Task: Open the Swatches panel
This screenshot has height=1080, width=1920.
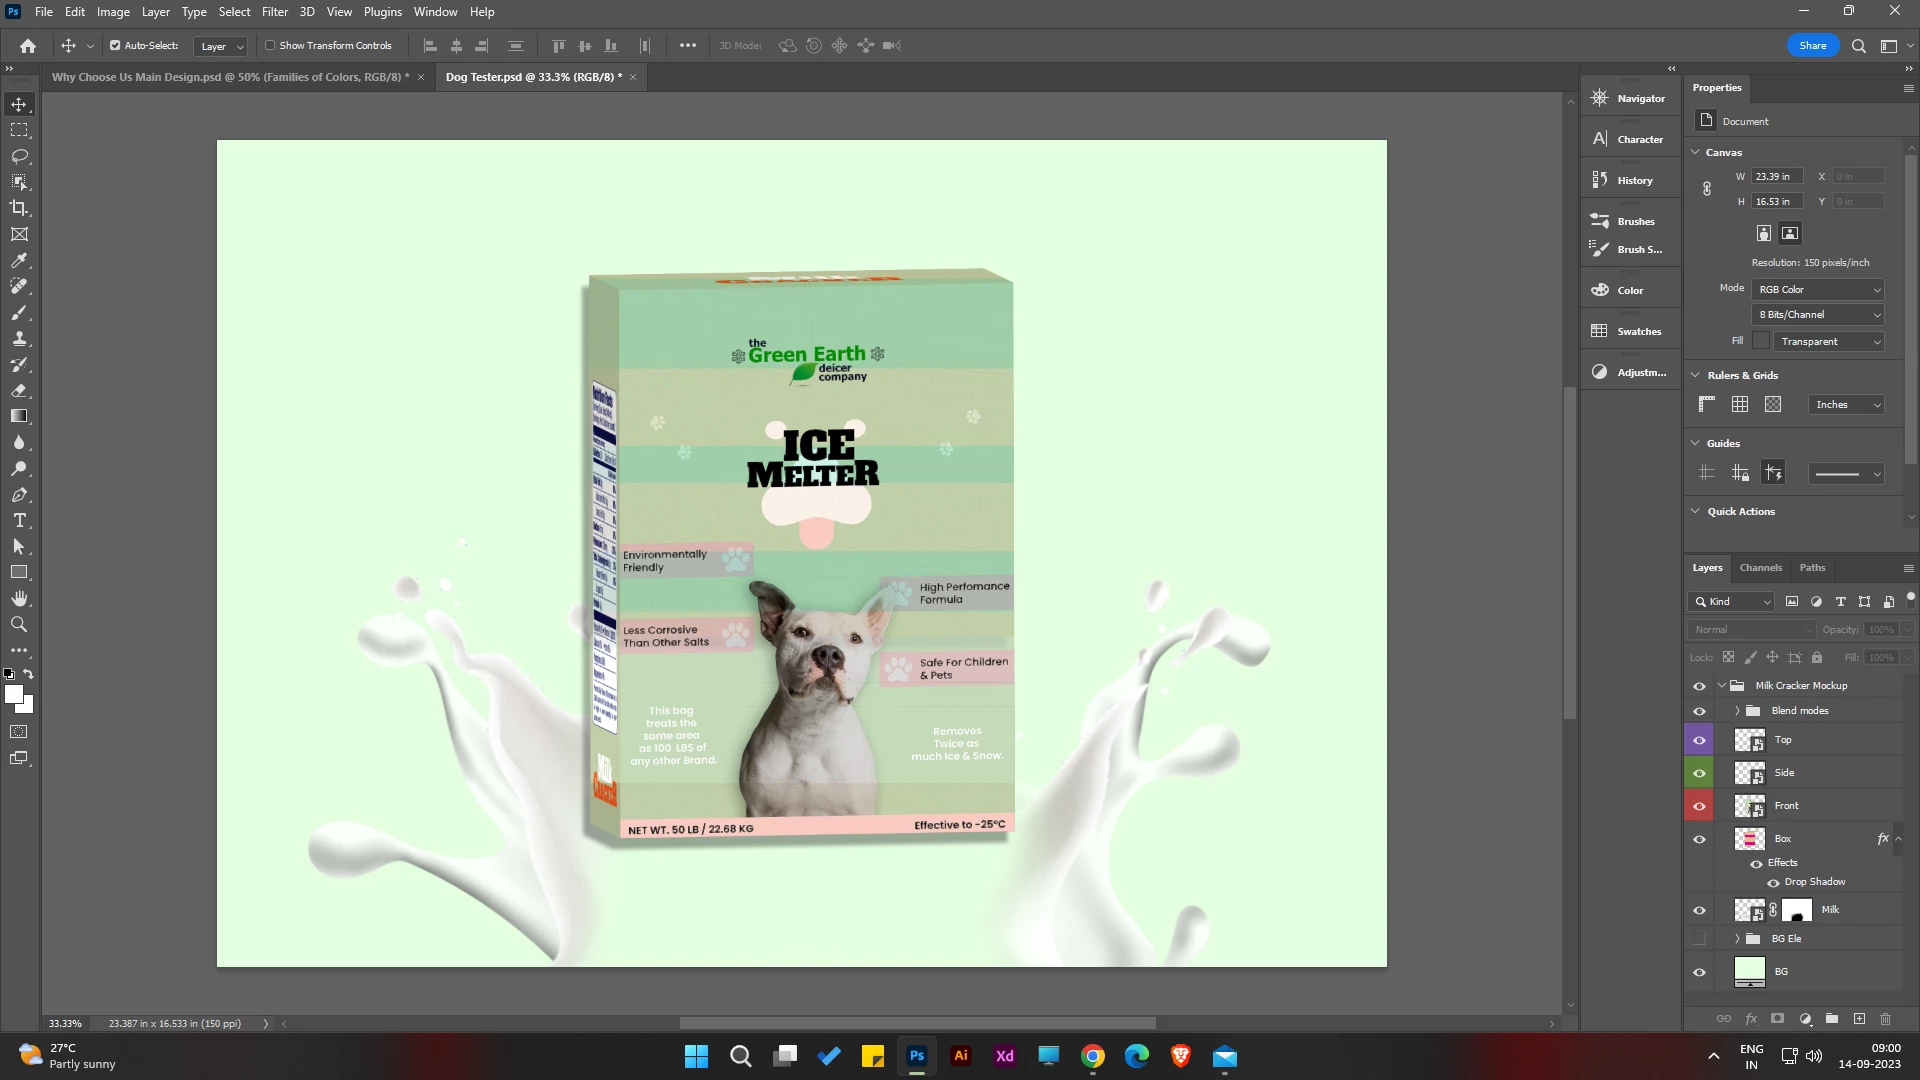Action: [x=1638, y=331]
